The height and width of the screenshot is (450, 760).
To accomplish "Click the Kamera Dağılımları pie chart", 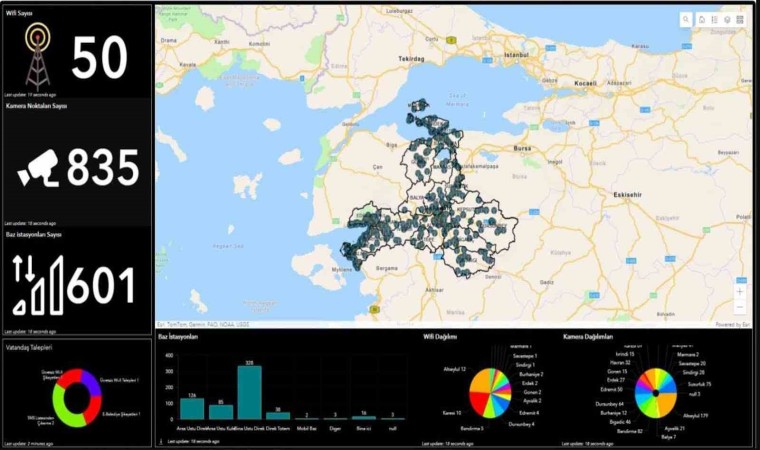I will point(655,391).
